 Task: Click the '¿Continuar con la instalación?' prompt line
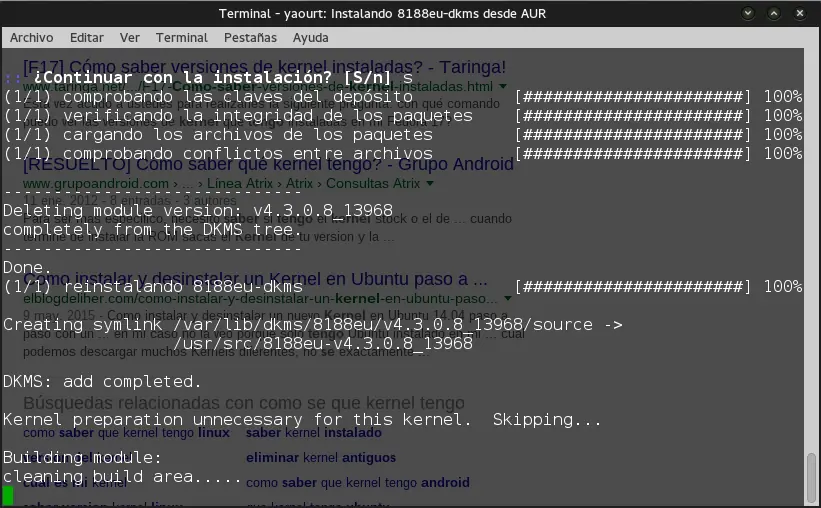pos(209,78)
